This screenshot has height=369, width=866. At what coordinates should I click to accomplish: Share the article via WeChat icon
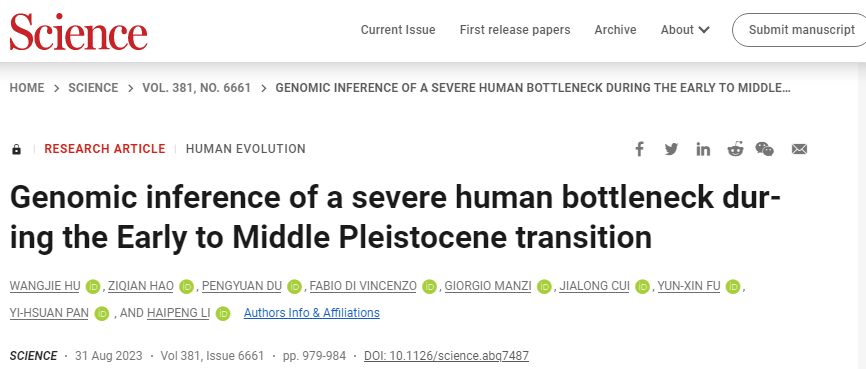pos(765,149)
